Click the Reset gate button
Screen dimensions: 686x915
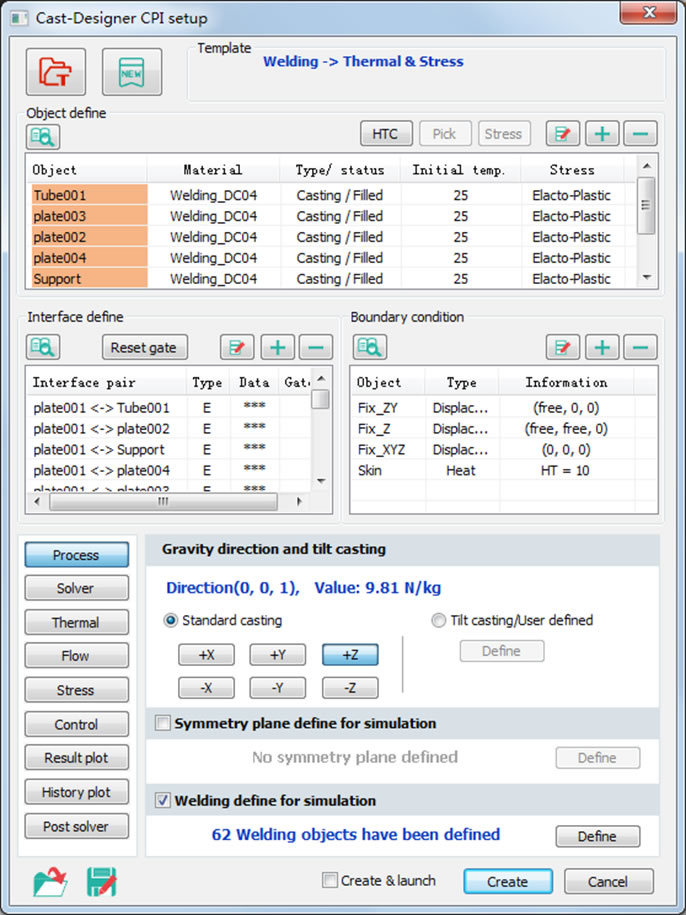[x=145, y=347]
